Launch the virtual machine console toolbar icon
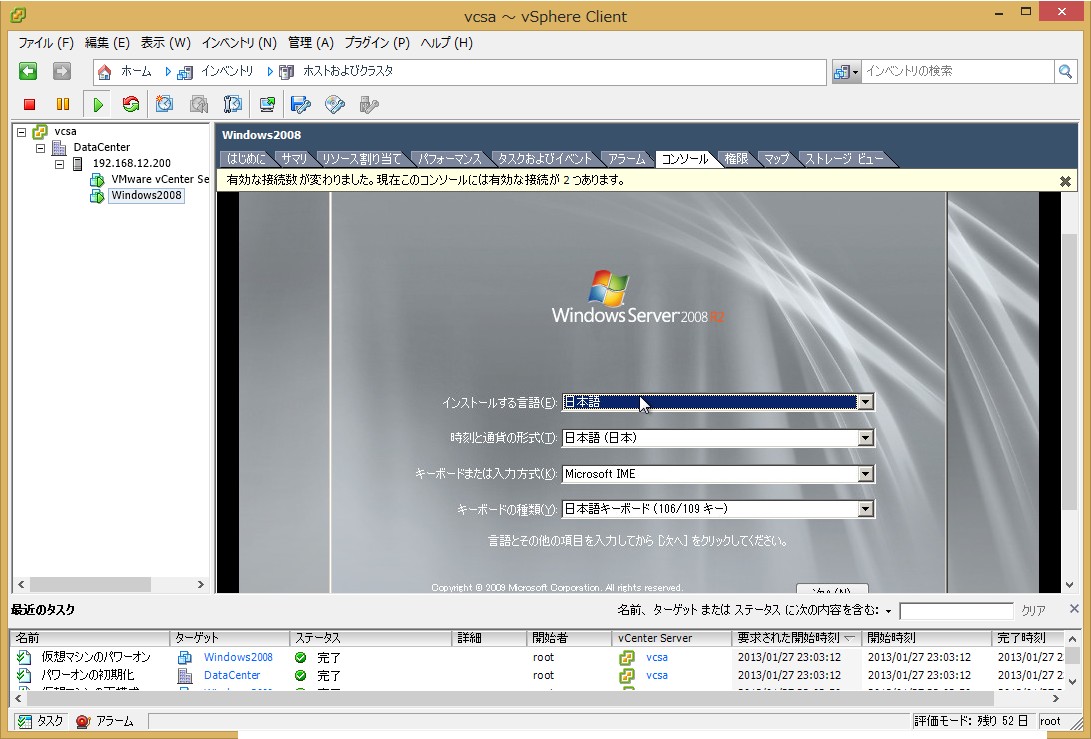 (267, 104)
